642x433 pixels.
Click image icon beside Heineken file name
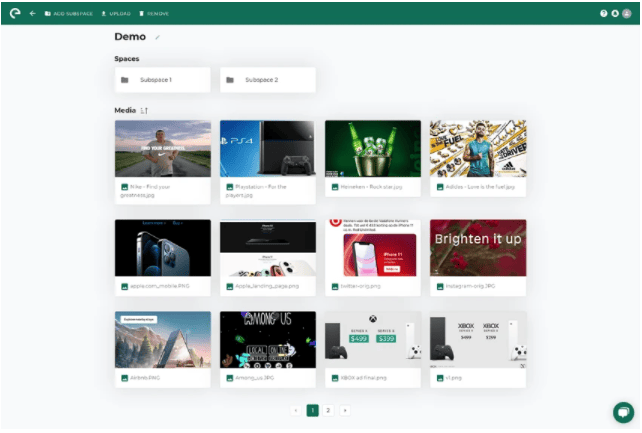click(335, 187)
